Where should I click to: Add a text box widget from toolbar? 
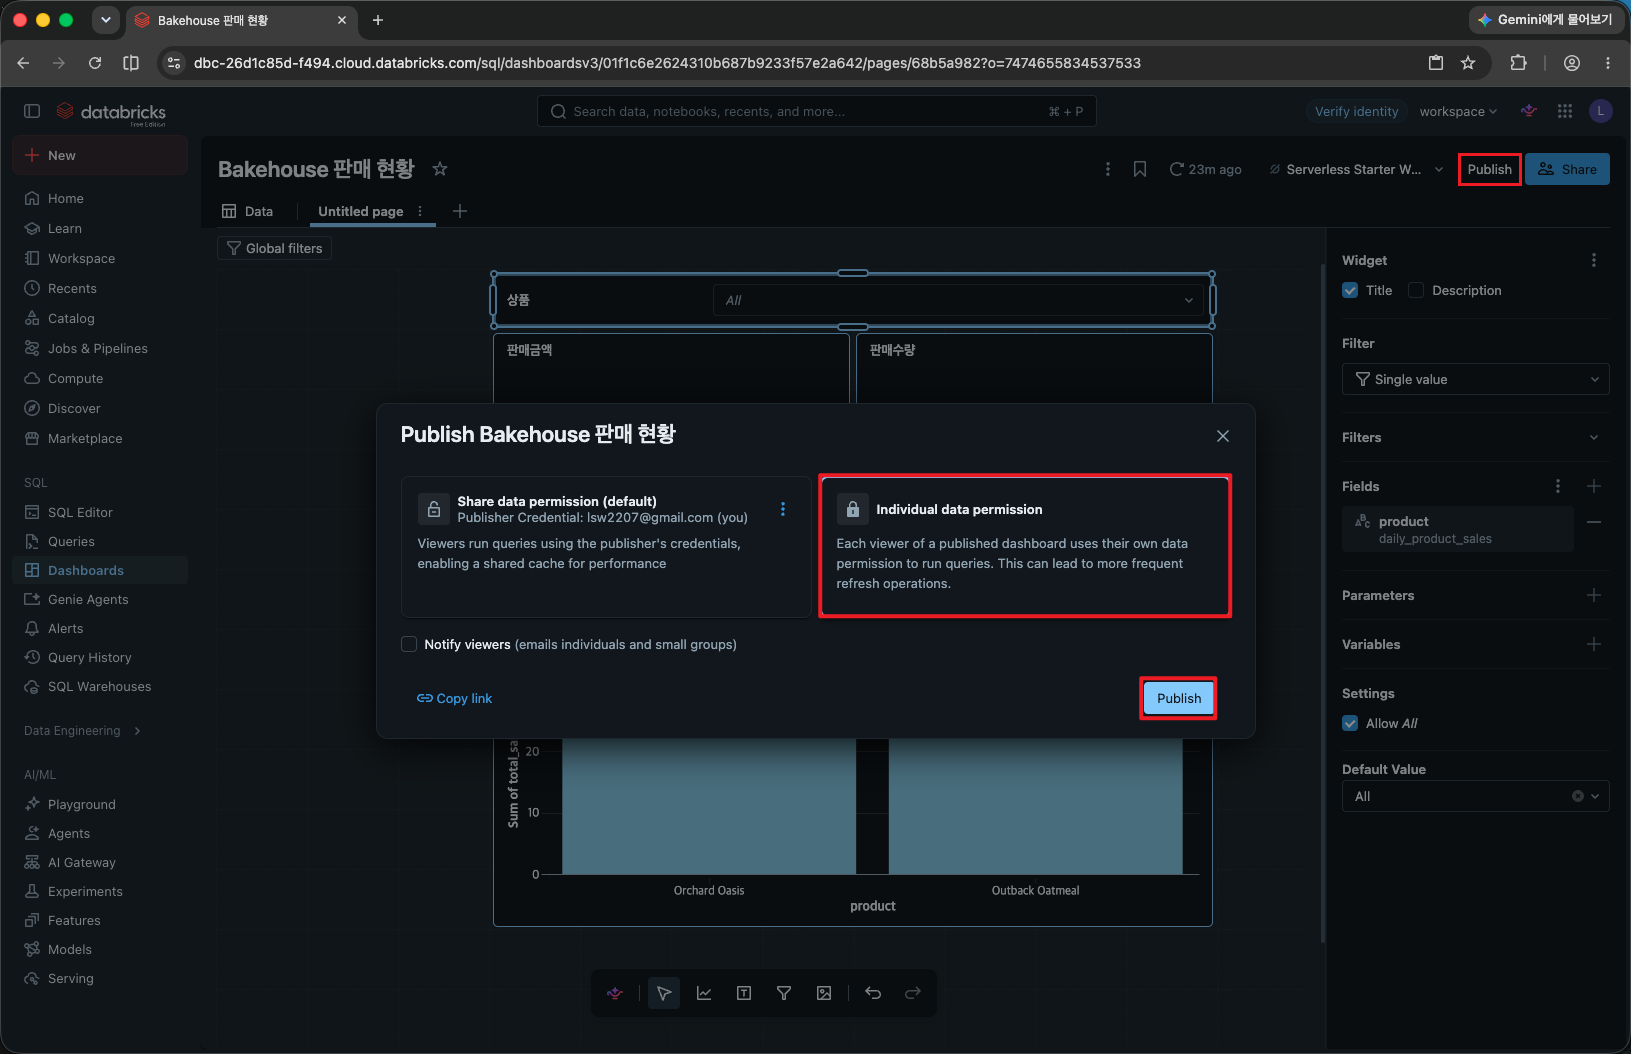[x=744, y=993]
